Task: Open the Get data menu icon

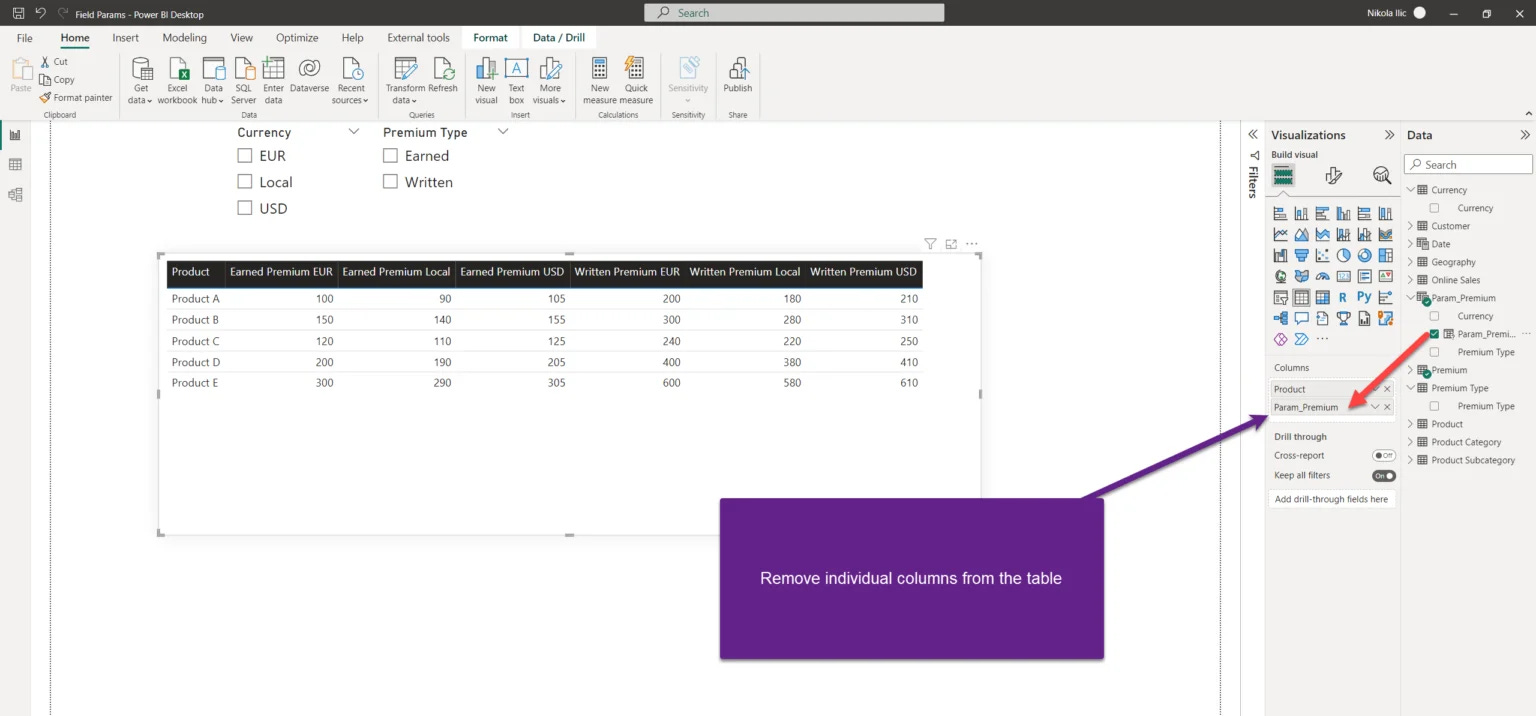Action: (141, 69)
